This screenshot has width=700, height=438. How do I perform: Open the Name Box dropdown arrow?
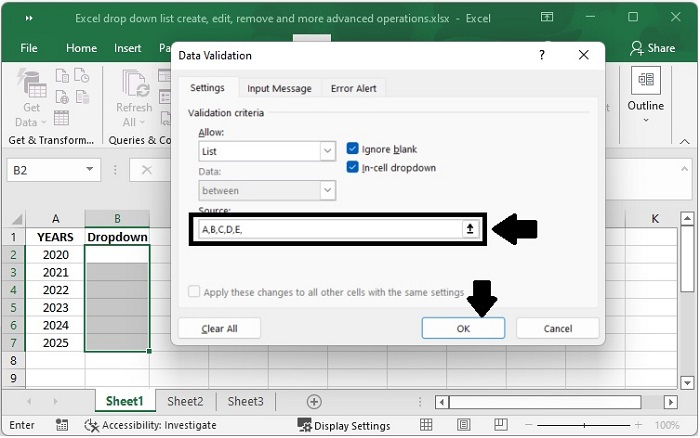(89, 169)
